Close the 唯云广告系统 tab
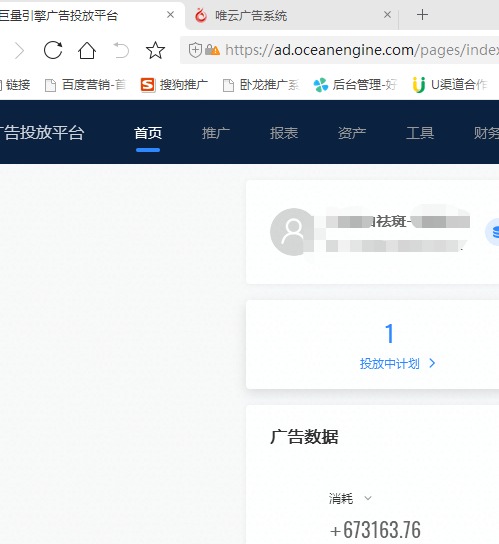The width and height of the screenshot is (499, 544). coord(387,15)
